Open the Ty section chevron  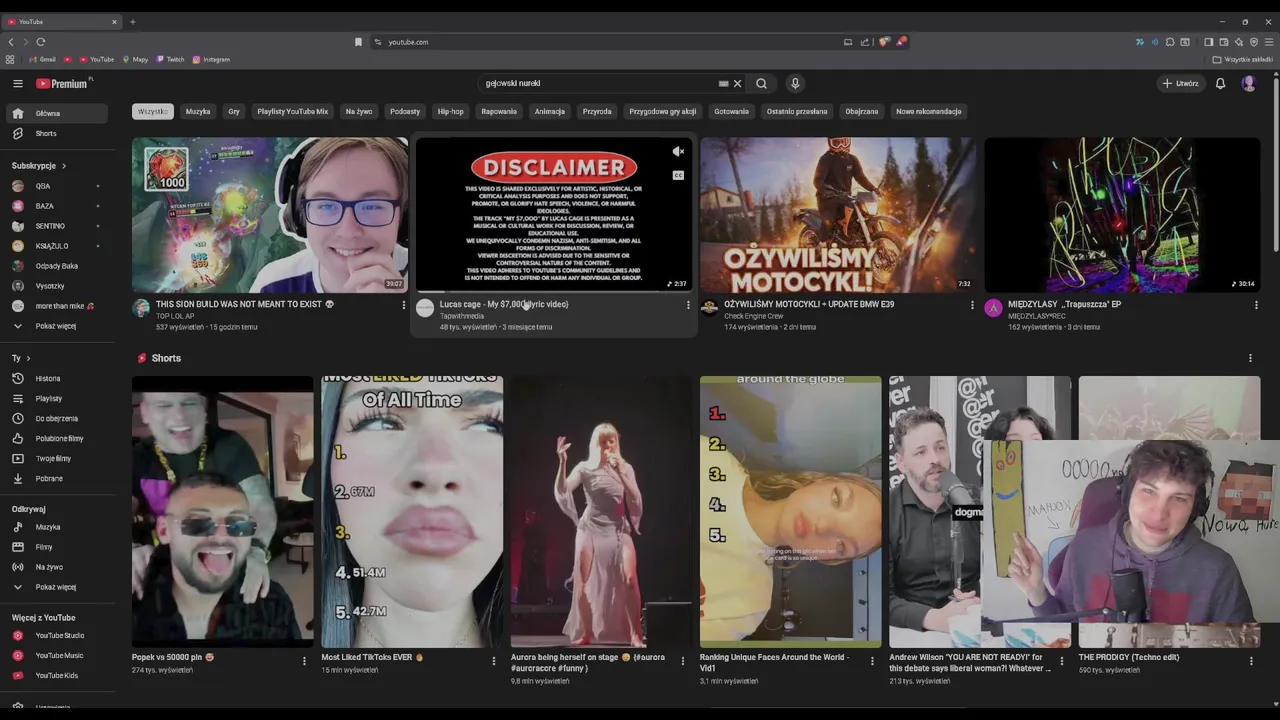pos(28,358)
